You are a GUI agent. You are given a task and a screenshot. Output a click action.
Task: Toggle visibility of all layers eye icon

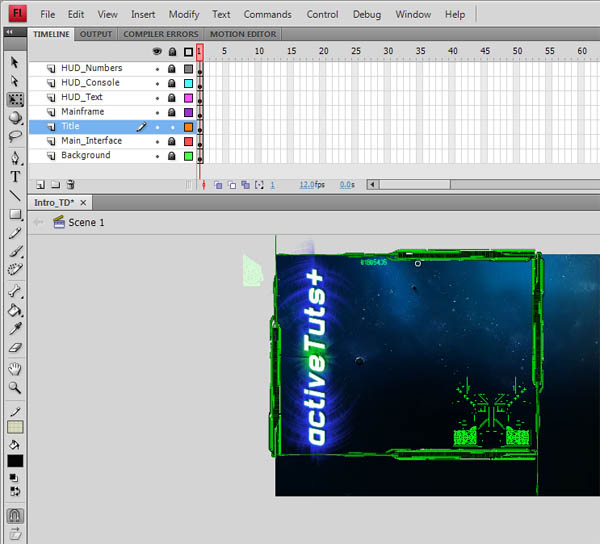click(157, 51)
